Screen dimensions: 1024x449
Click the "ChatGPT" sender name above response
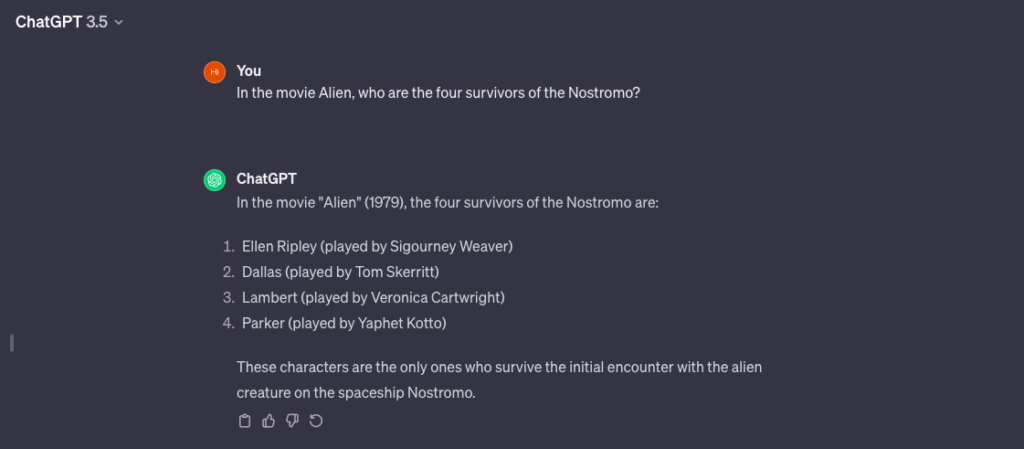point(267,180)
